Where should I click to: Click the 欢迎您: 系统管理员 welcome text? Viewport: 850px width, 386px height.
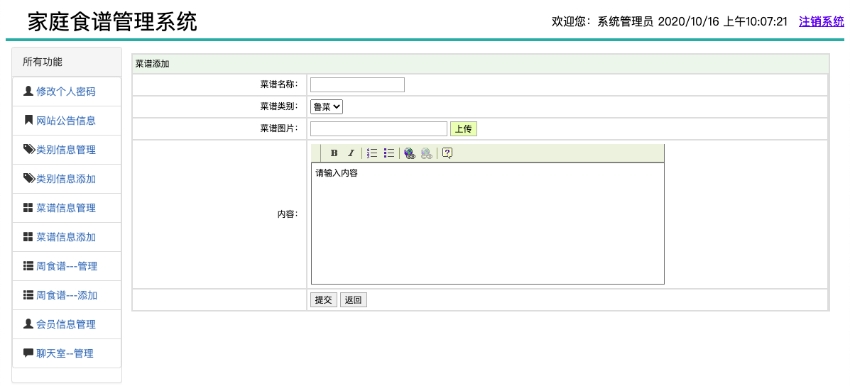[x=602, y=22]
